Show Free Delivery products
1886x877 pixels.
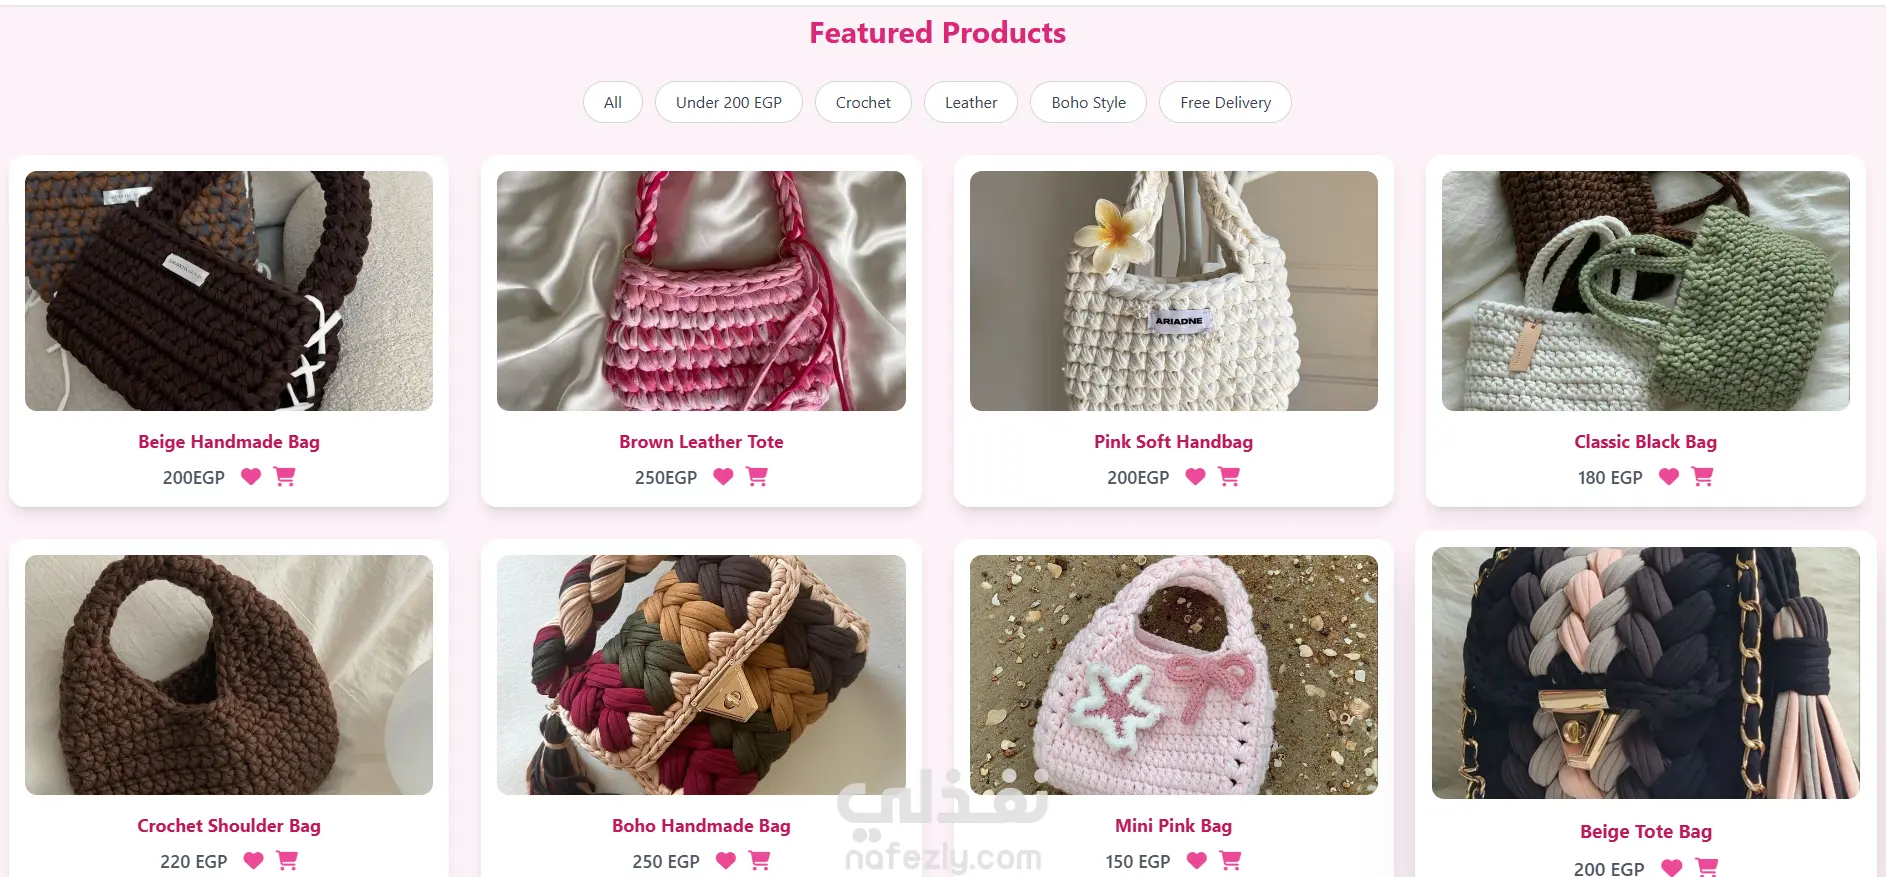[x=1225, y=102]
